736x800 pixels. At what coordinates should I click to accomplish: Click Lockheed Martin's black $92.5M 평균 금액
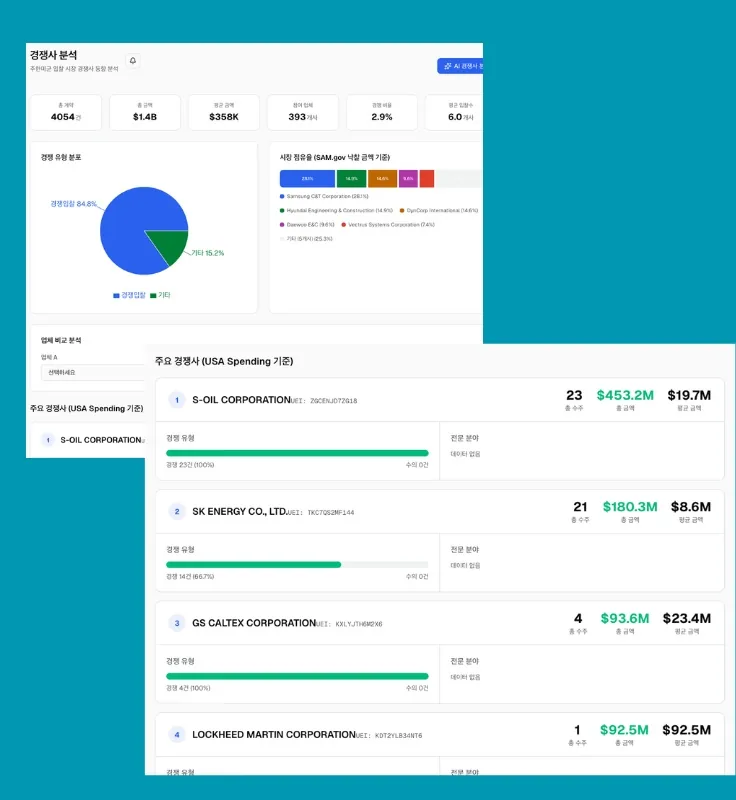click(x=687, y=730)
